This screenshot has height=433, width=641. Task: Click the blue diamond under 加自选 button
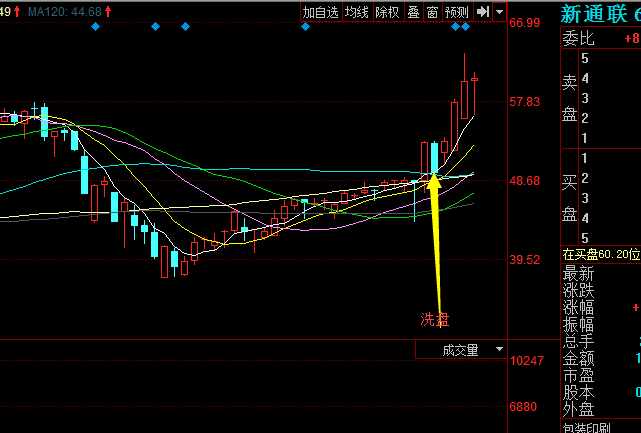click(305, 27)
